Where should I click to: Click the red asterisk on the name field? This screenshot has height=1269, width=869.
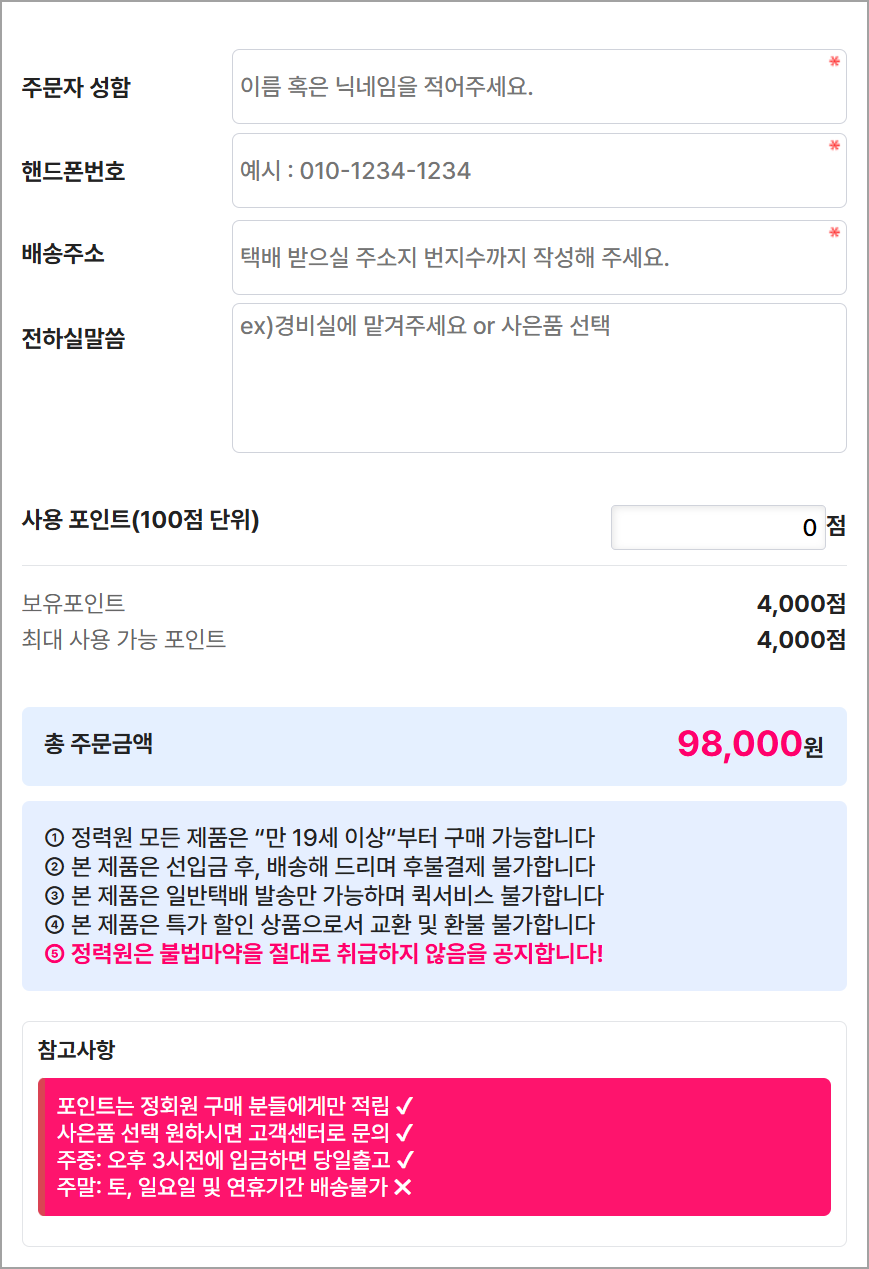tap(834, 62)
